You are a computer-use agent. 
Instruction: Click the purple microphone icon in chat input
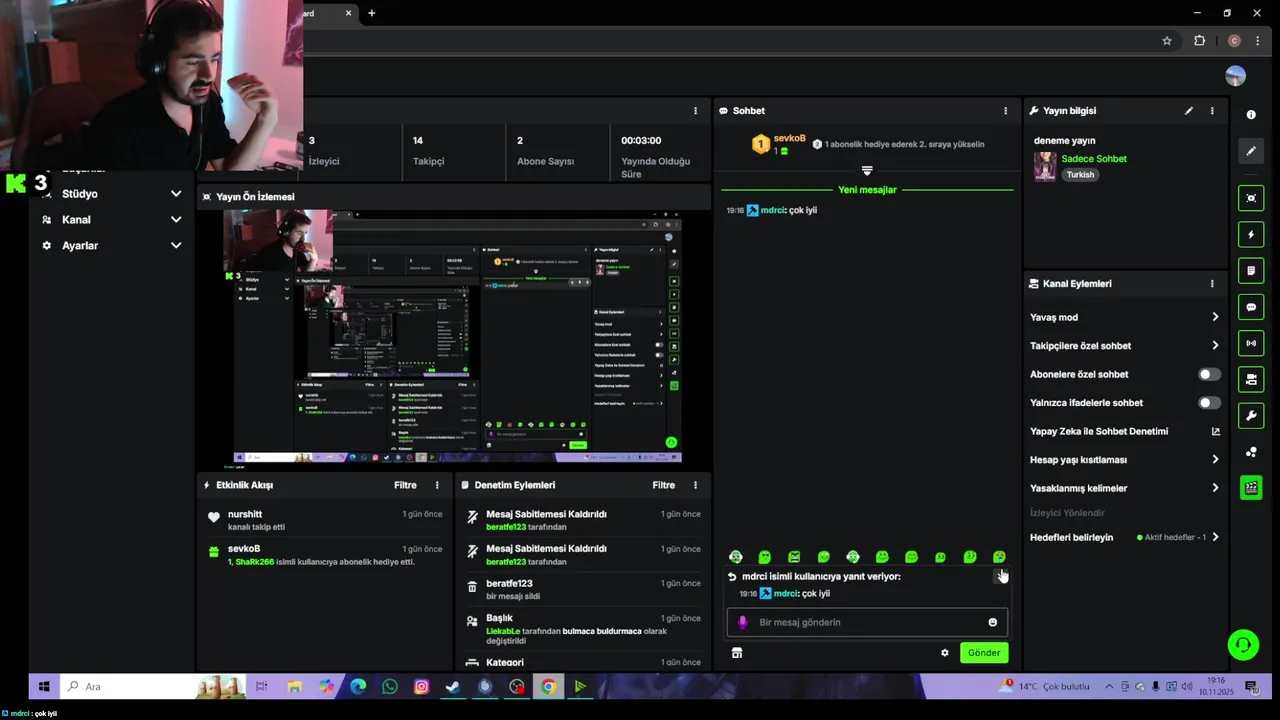pos(742,622)
